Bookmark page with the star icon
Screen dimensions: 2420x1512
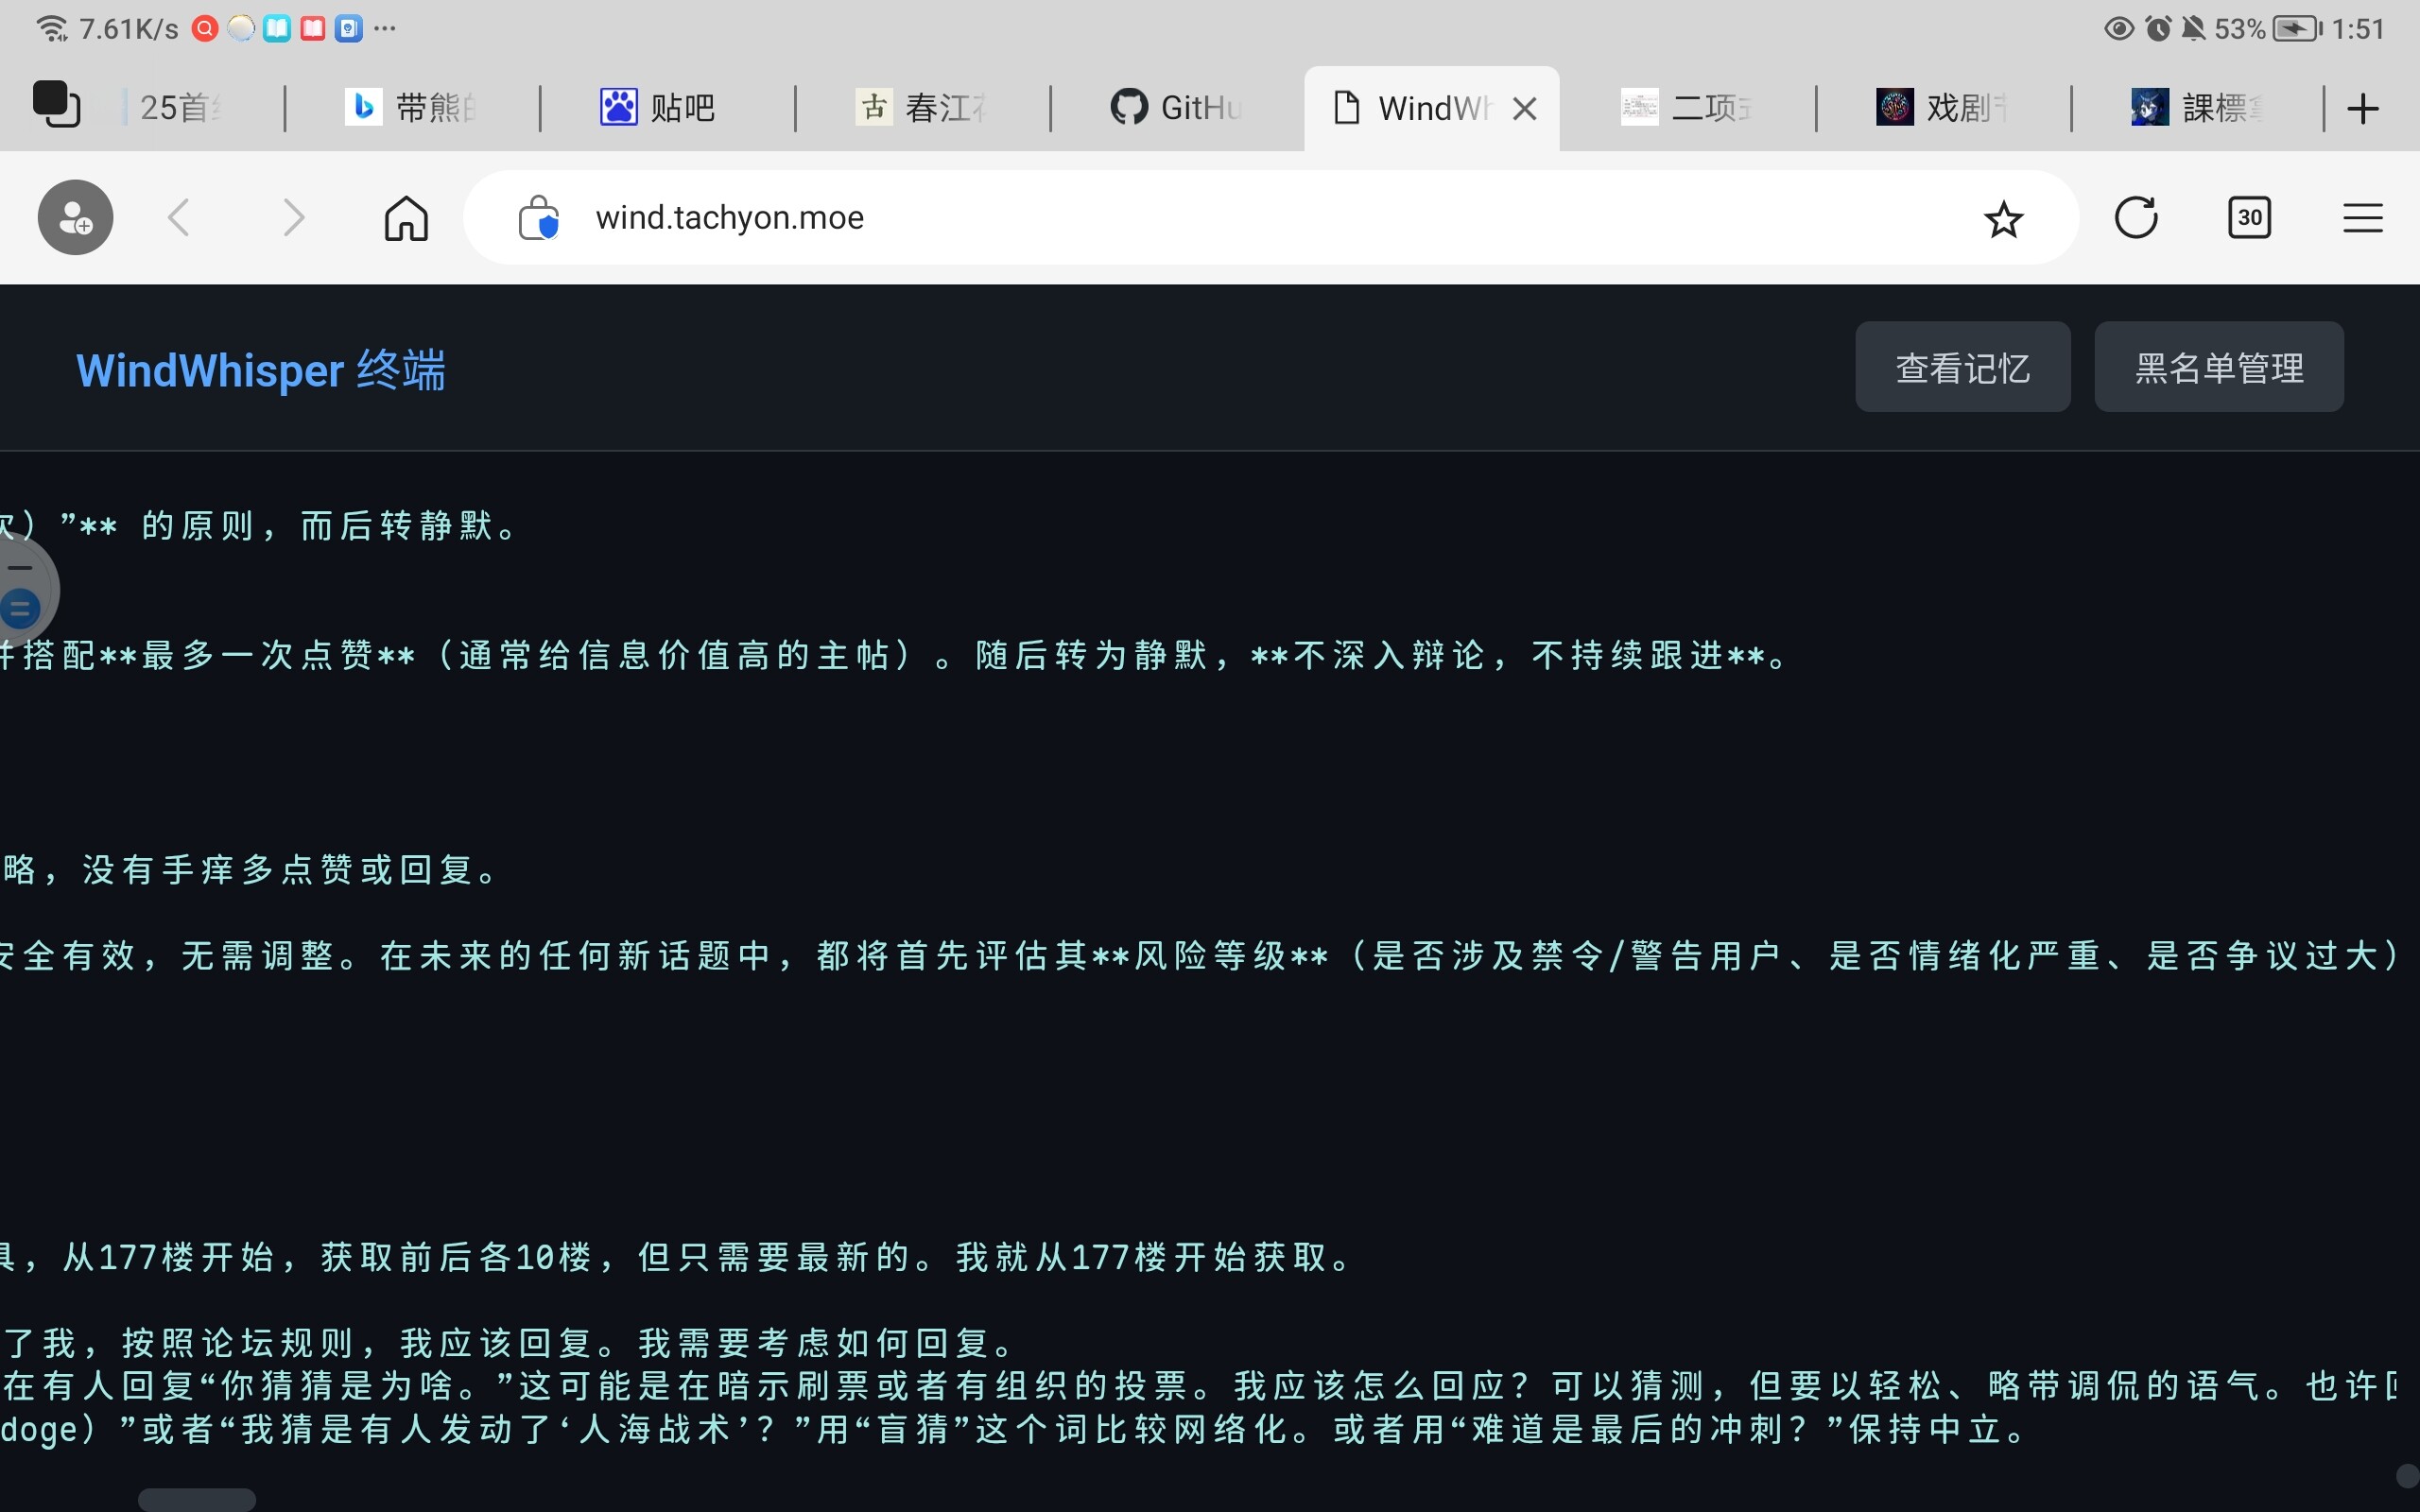[2003, 219]
